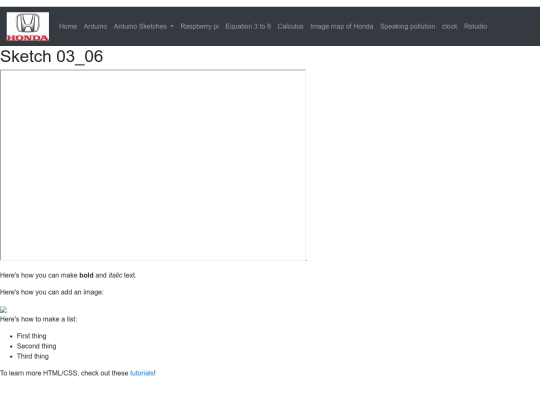Open the Calculus nav link
Screen dimensions: 540x405
tap(291, 27)
